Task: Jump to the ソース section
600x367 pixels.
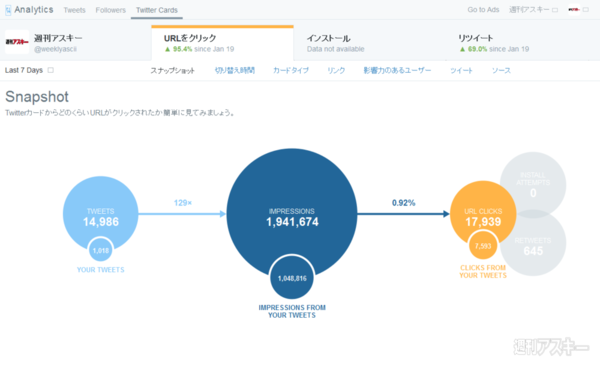Action: 501,70
